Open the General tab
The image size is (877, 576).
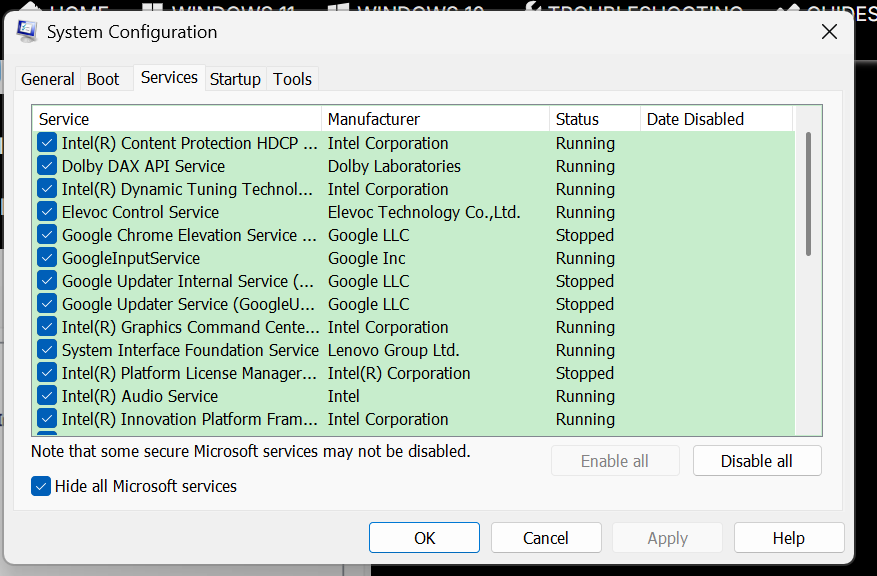point(47,78)
